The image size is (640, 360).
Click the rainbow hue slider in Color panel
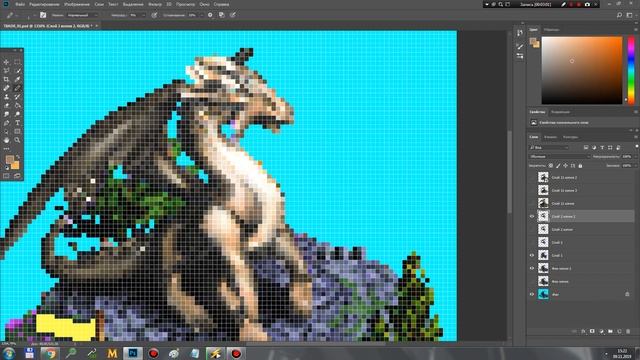[631, 70]
